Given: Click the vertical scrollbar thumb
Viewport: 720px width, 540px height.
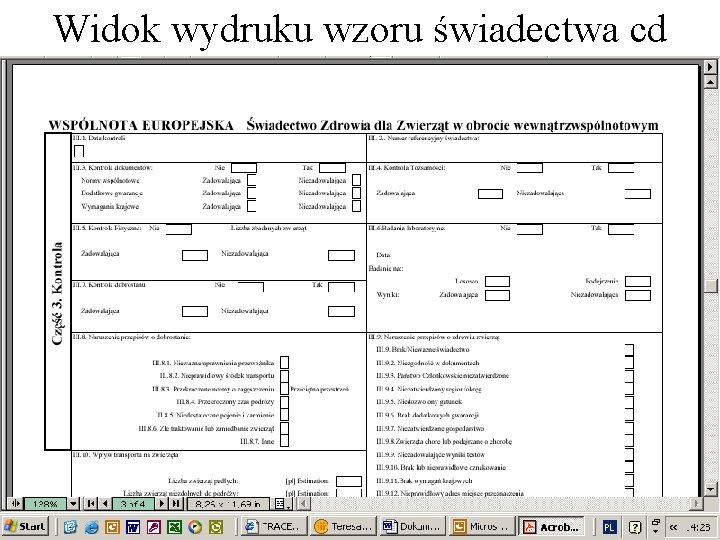Looking at the screenshot, I should (x=711, y=286).
